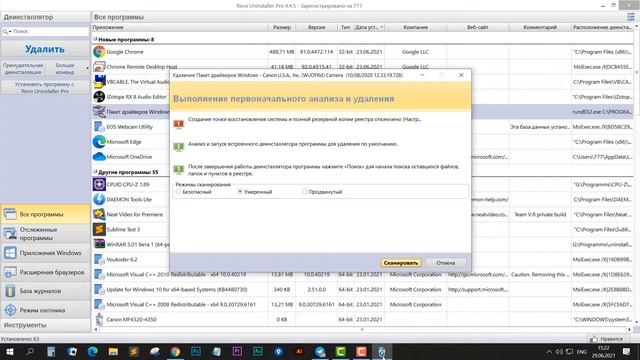The image size is (640, 360).
Task: Click horizontal scrollbar of program list
Action: pos(362,329)
